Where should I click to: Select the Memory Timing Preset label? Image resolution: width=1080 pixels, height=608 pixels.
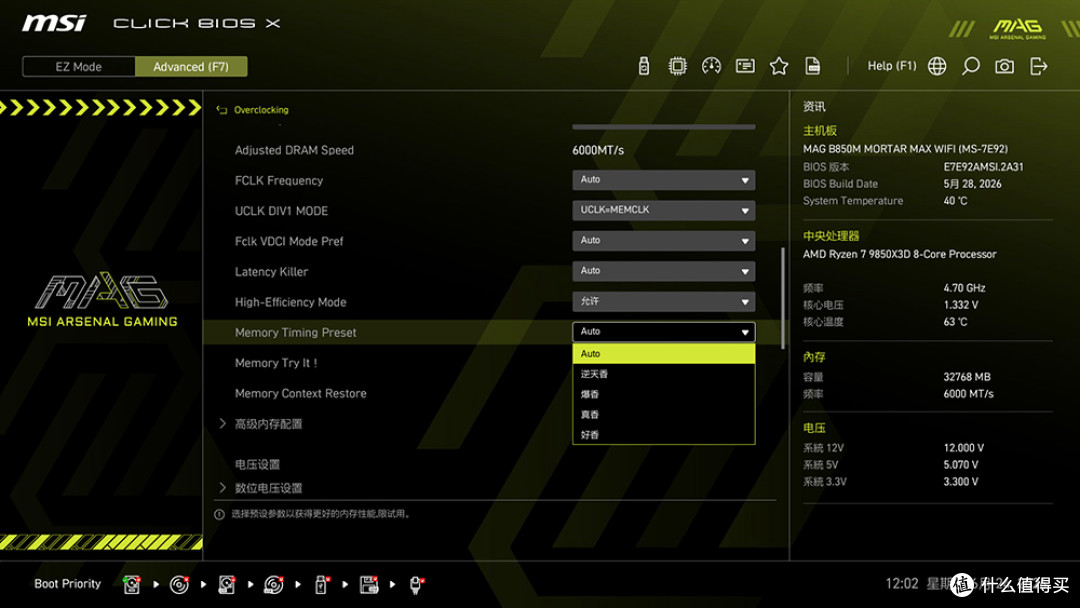(x=295, y=333)
